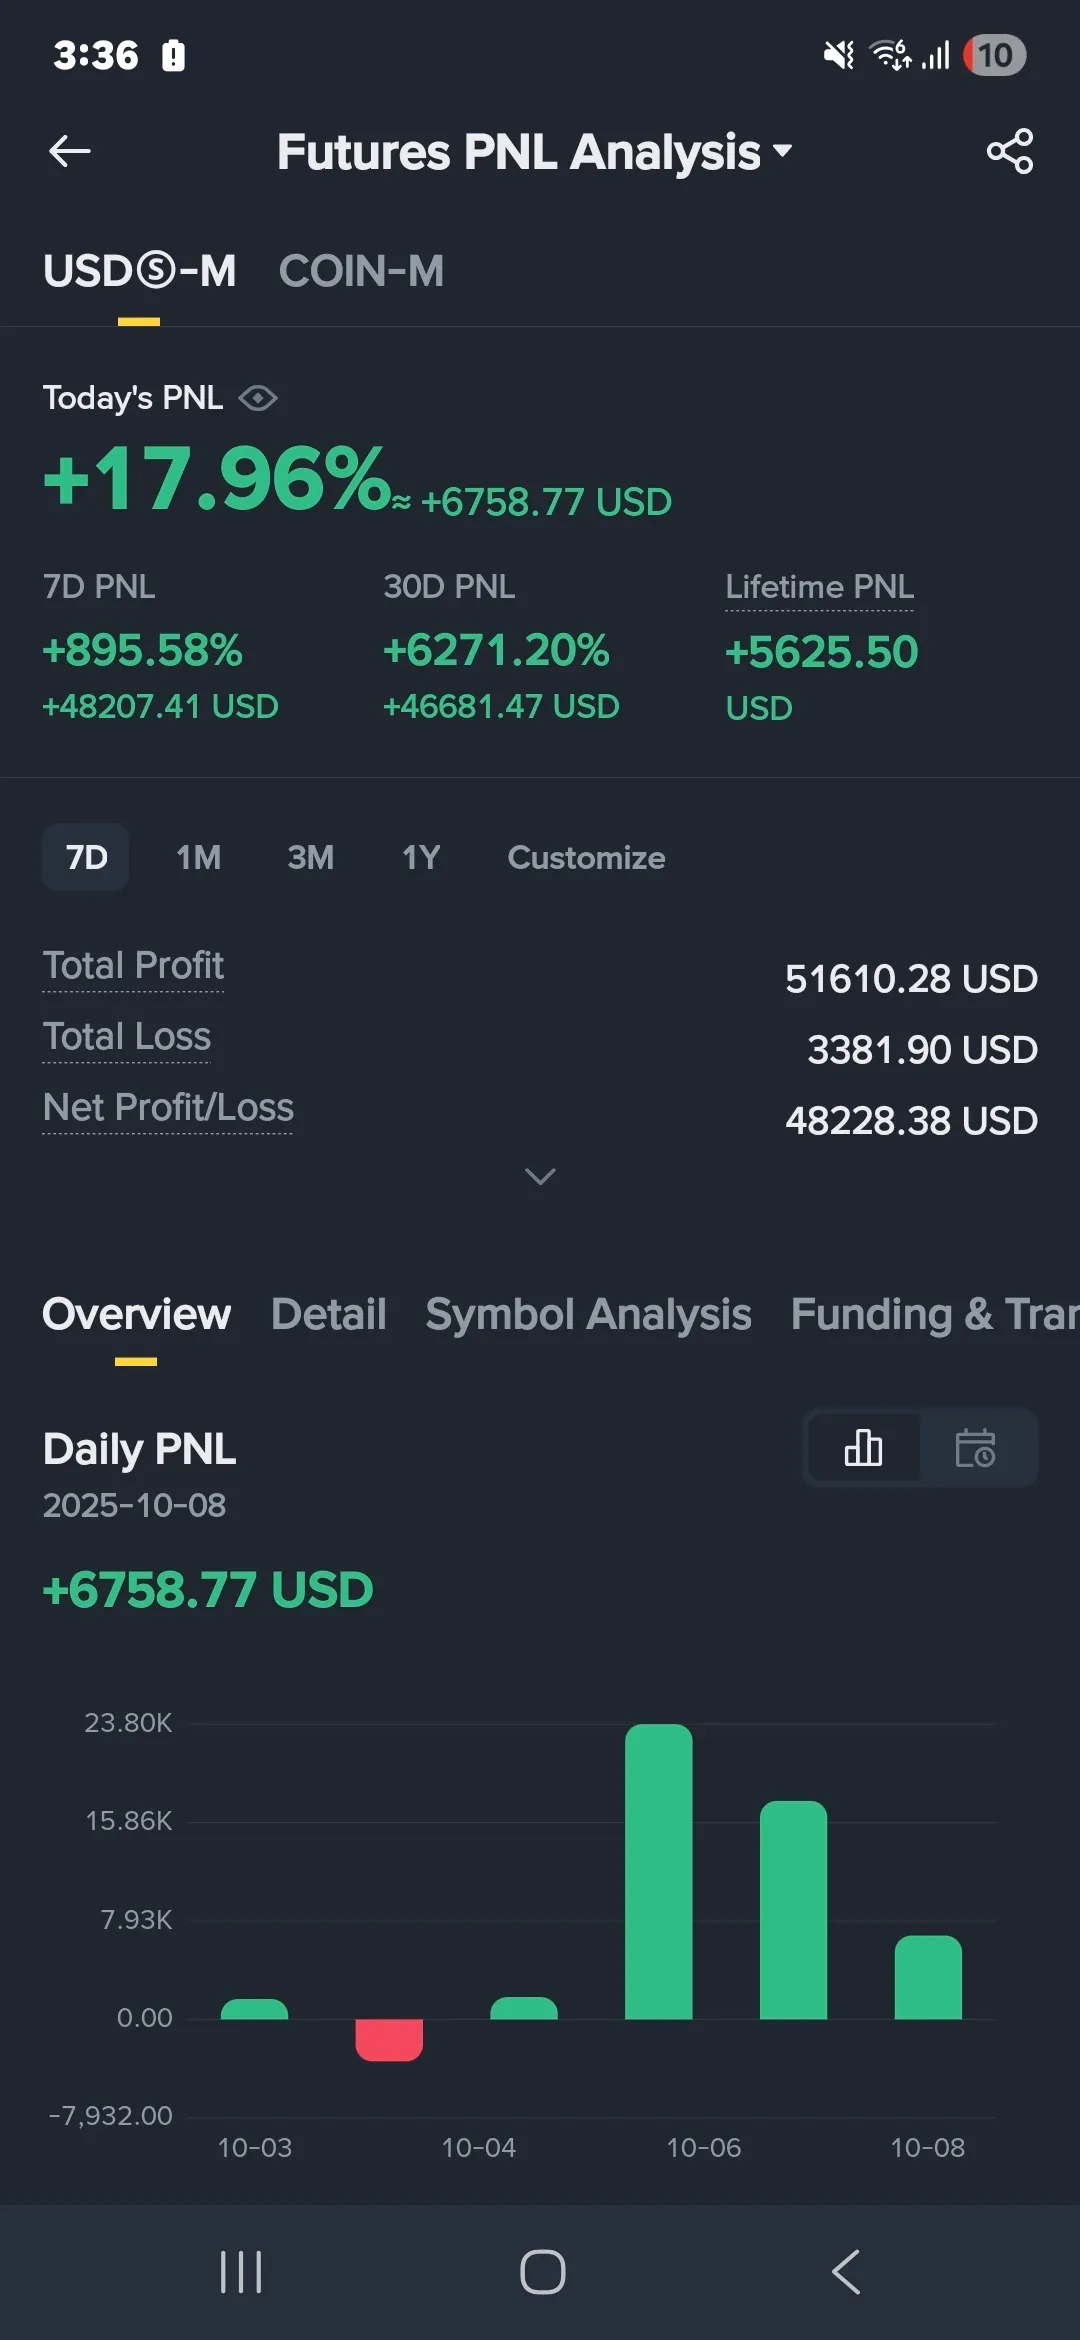Viewport: 1080px width, 2340px height.
Task: Select the USDⓈ-M tab
Action: [x=139, y=271]
